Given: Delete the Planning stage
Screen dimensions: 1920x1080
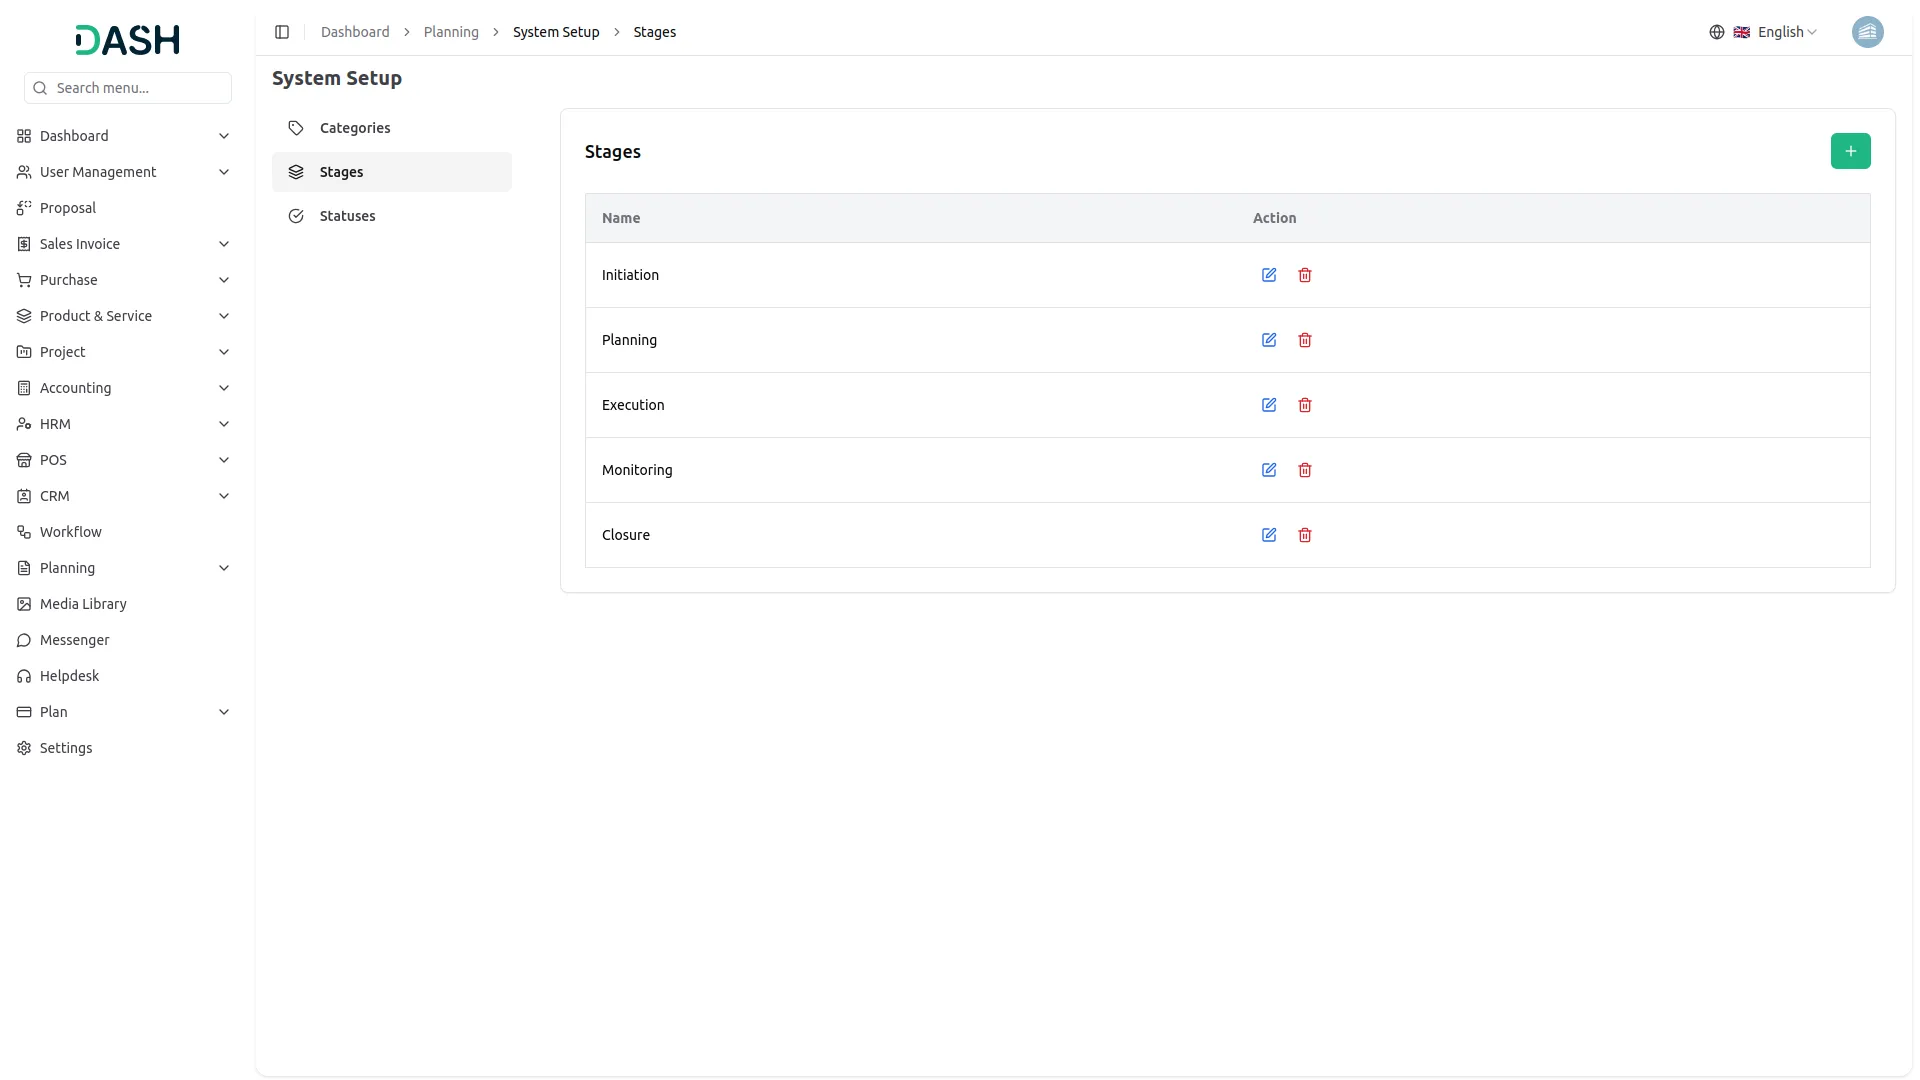Looking at the screenshot, I should pyautogui.click(x=1305, y=340).
